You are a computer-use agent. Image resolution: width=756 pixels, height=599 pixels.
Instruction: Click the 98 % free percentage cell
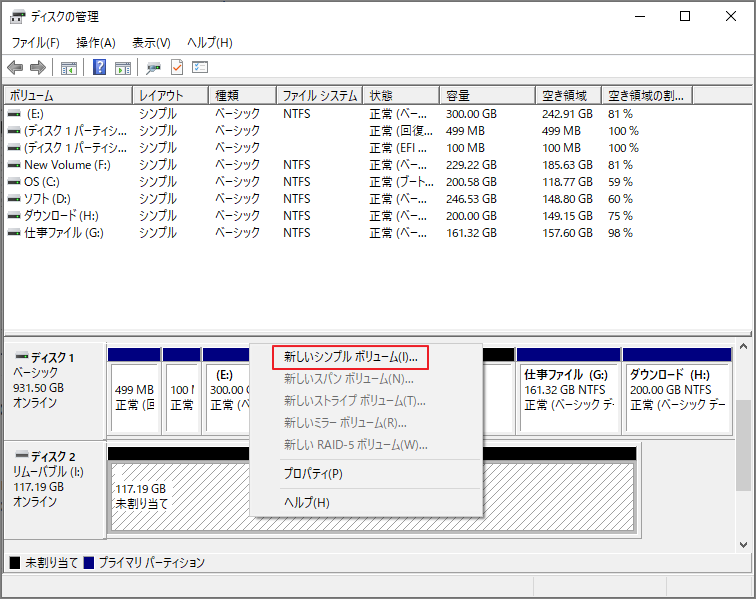coord(621,233)
